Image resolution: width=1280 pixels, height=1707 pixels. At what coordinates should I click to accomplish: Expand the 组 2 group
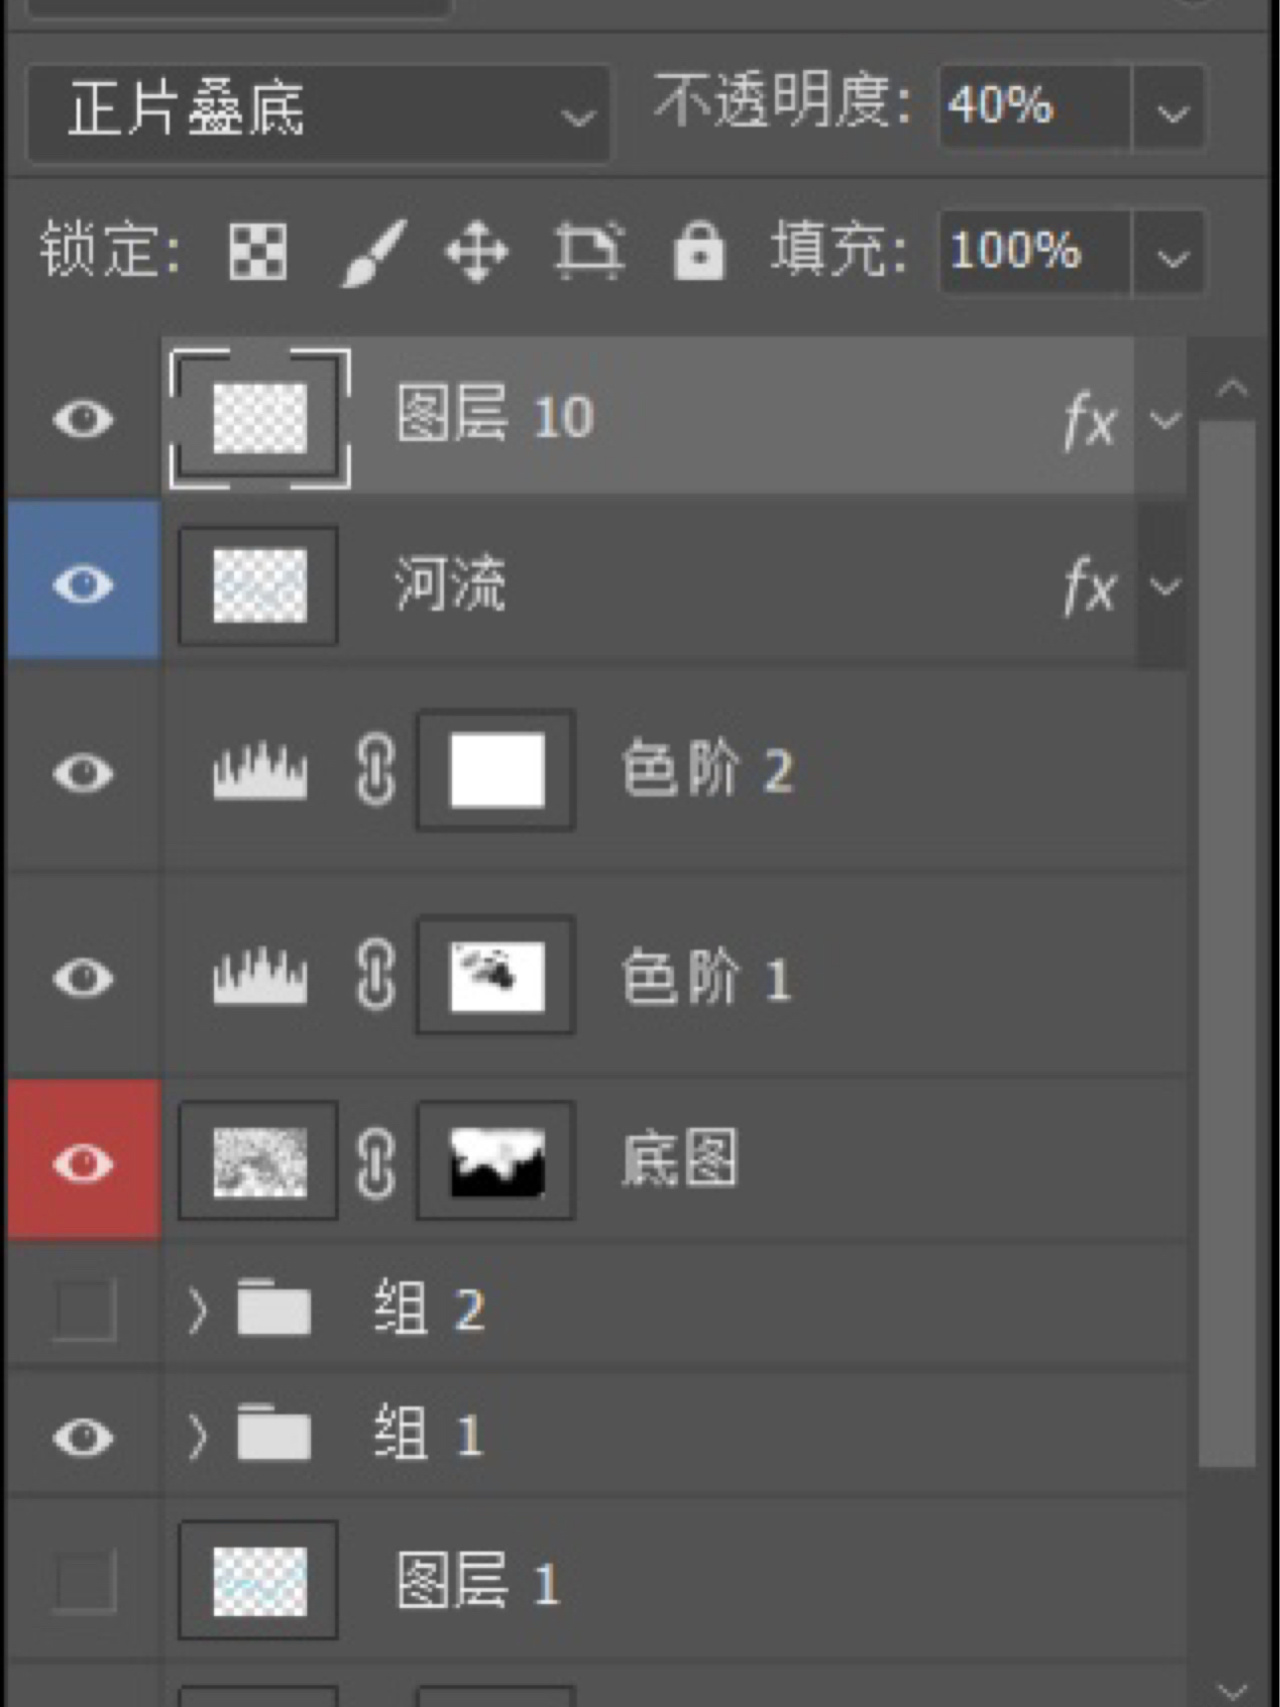tap(198, 1309)
